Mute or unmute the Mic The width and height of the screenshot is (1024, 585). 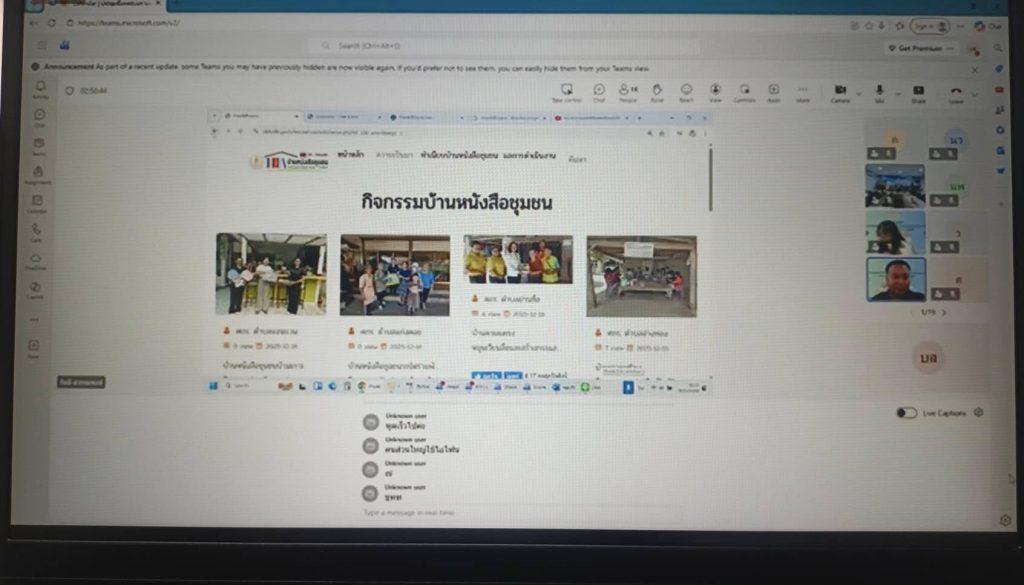879,91
